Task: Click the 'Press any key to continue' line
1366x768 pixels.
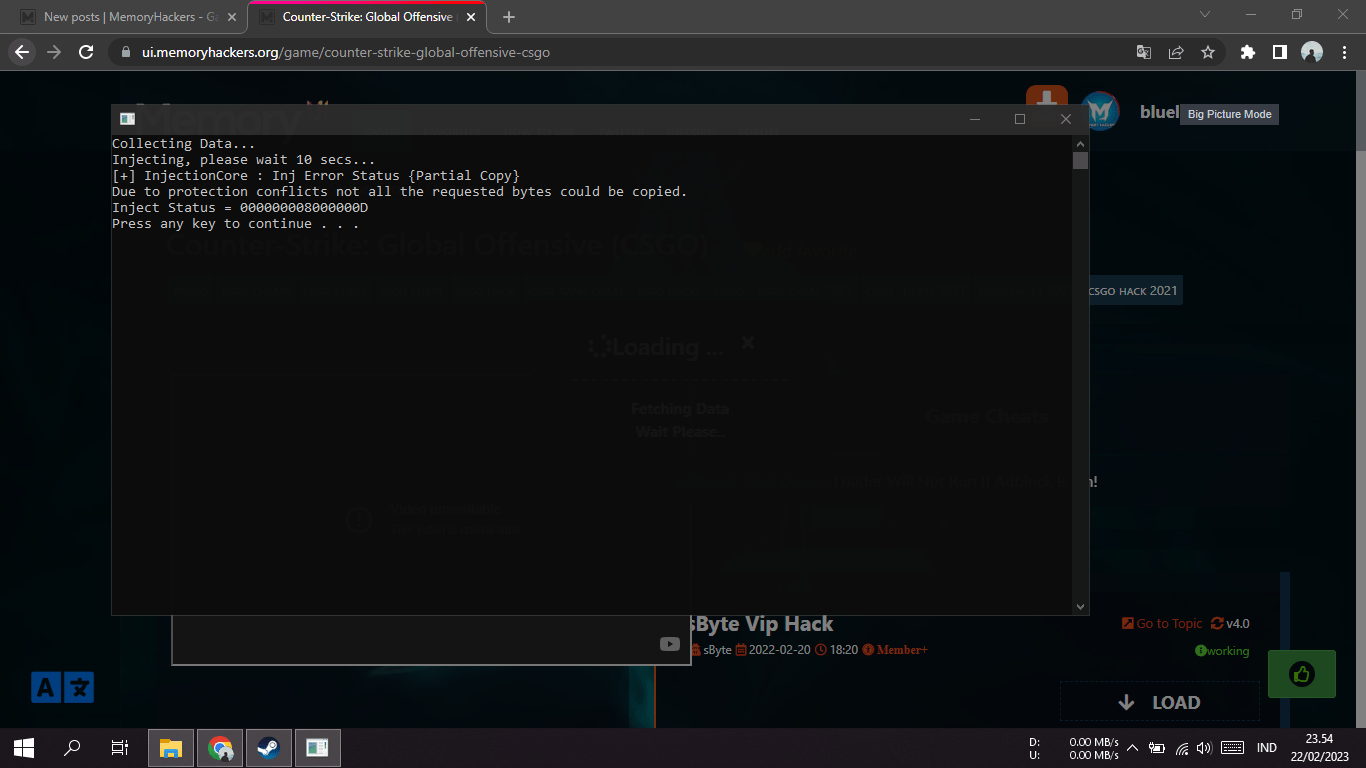Action: point(235,224)
